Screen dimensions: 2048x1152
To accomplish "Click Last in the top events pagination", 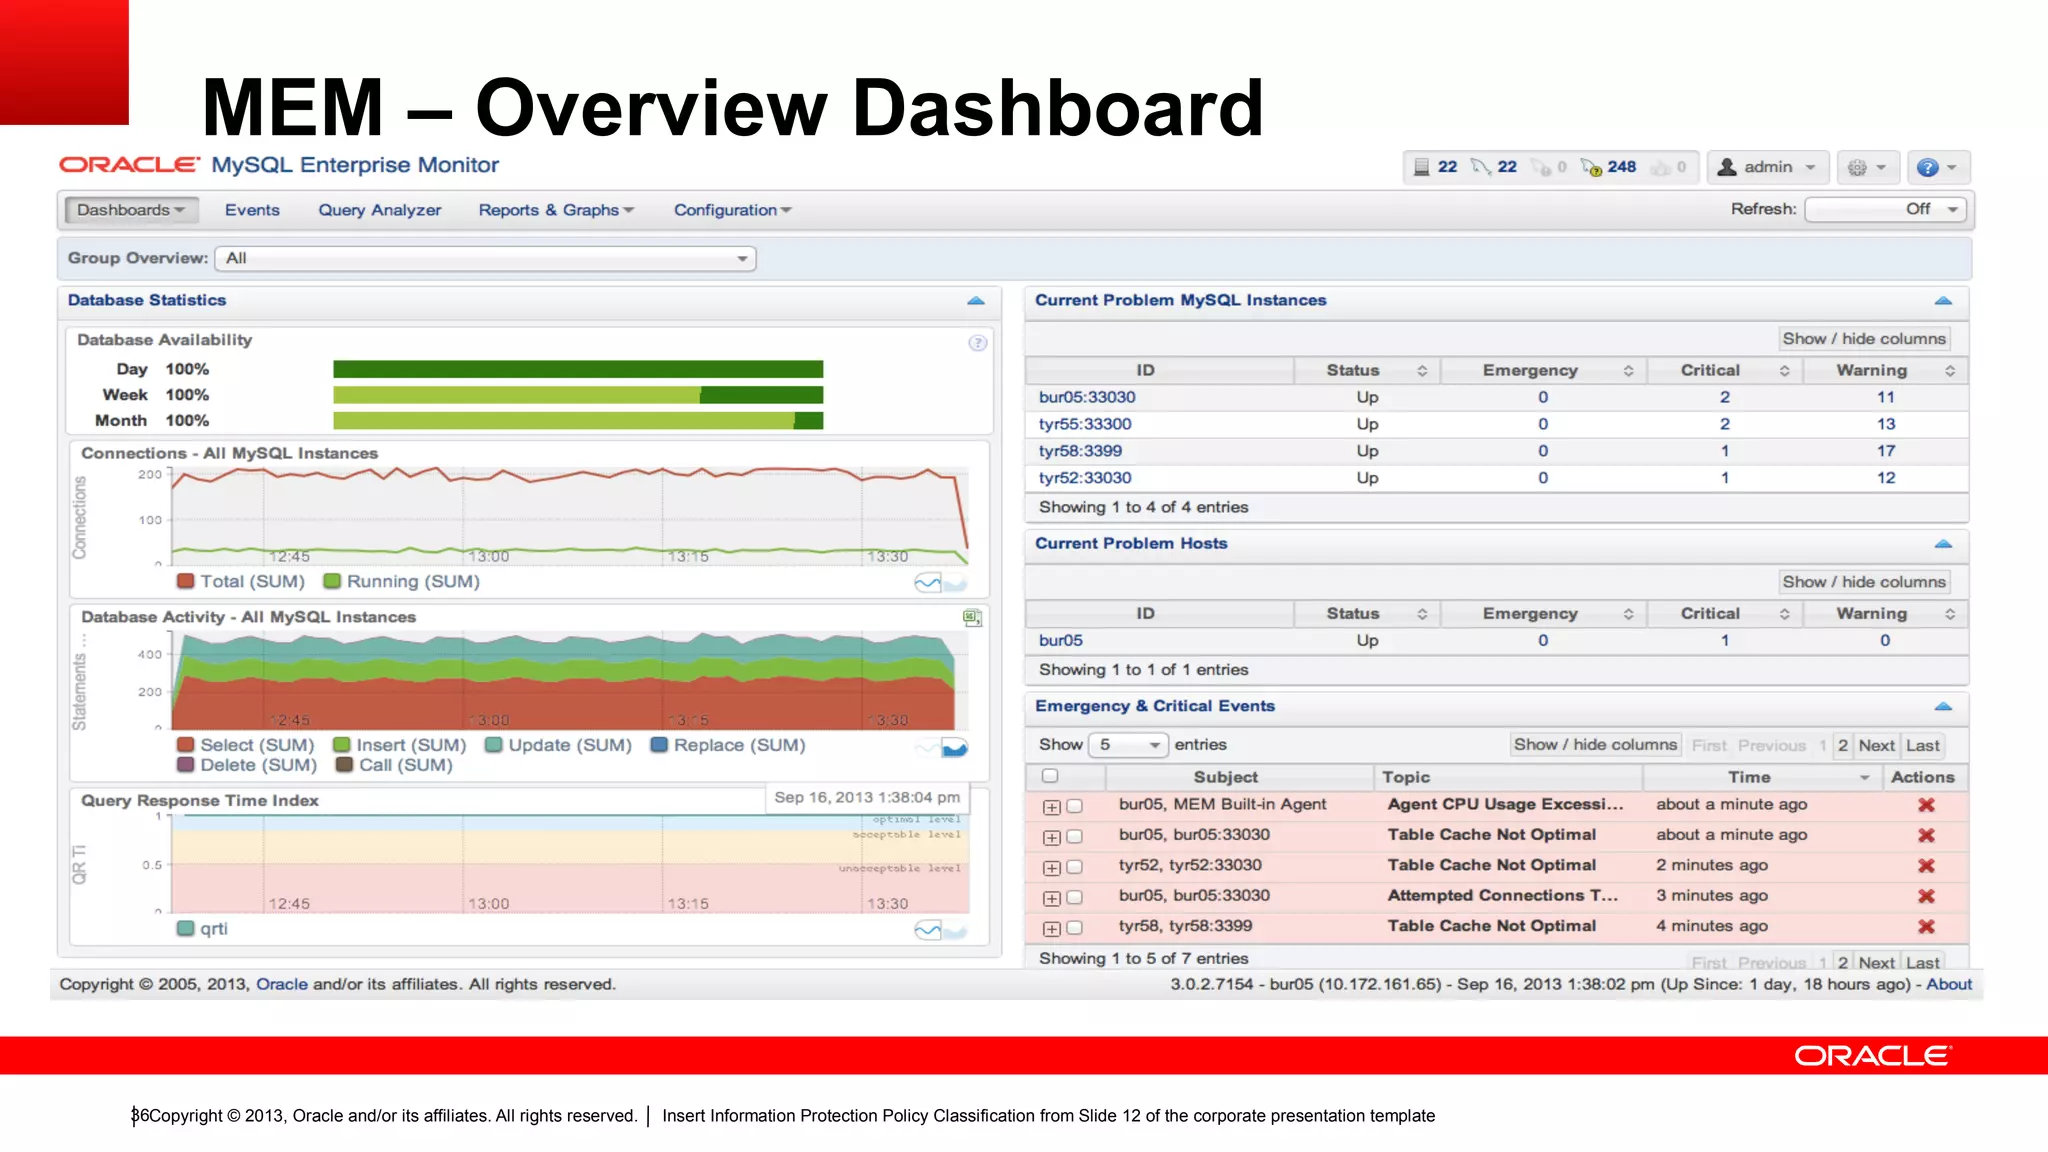I will tap(1922, 746).
